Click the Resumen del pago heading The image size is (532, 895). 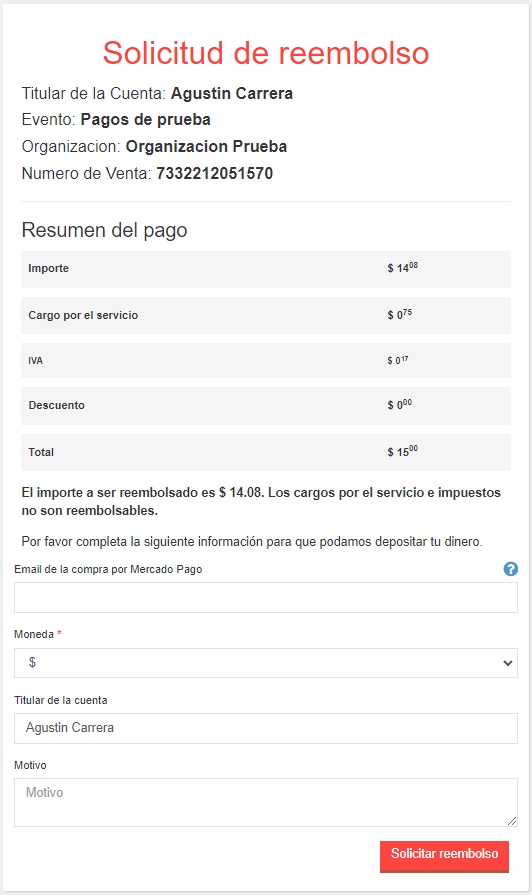[x=104, y=230]
